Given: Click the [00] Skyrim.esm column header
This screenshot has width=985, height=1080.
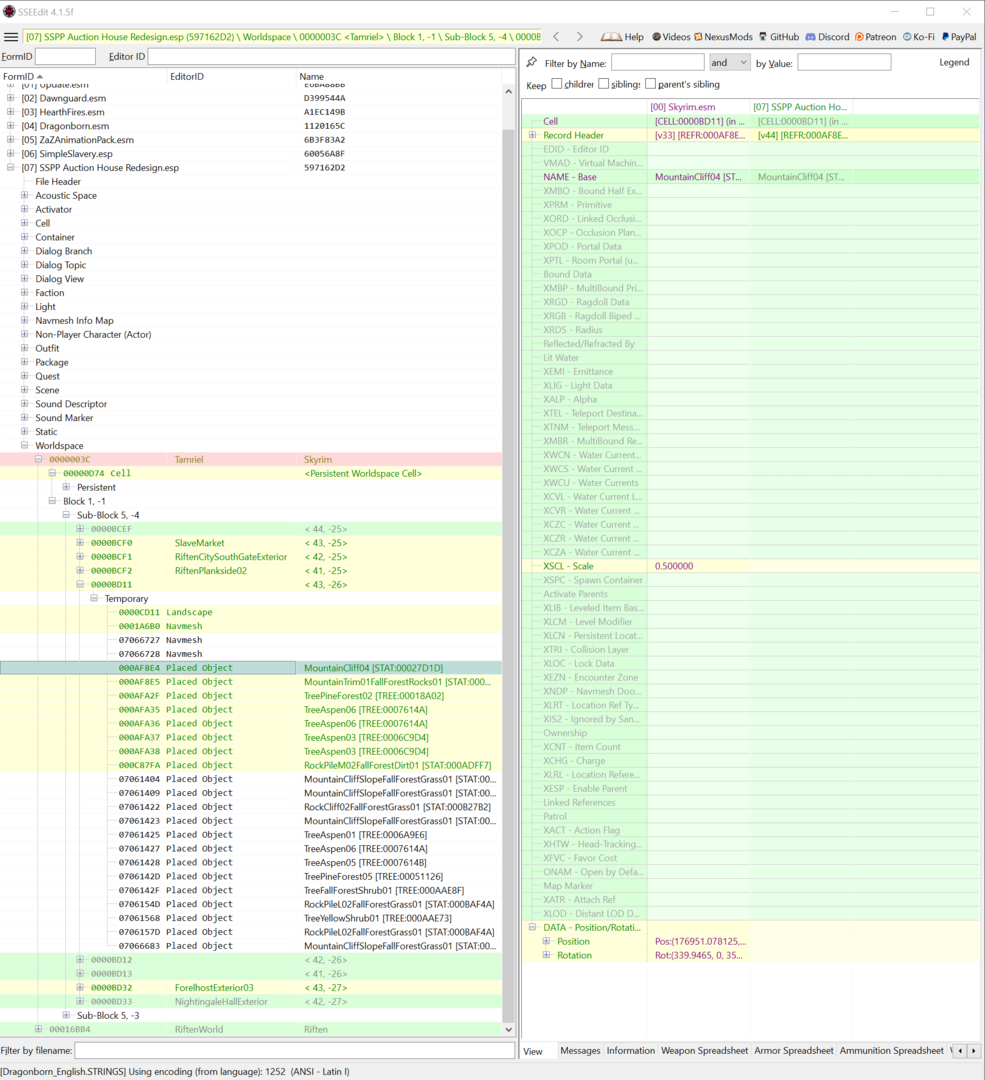Looking at the screenshot, I should point(698,107).
